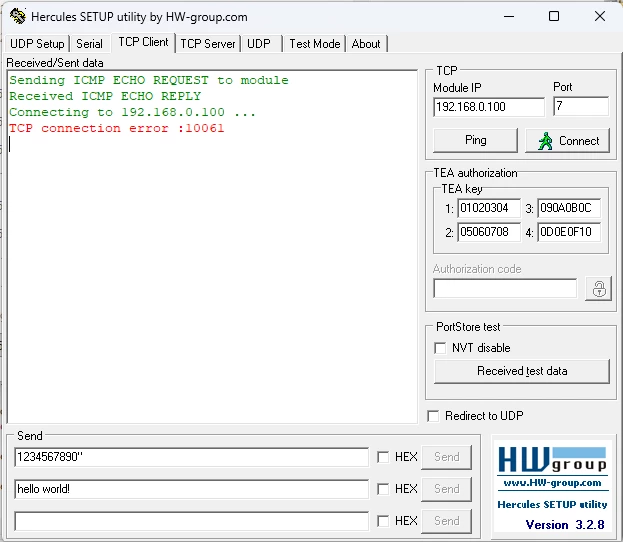Viewport: 623px width, 542px height.
Task: Select the TCP Client tab
Action: pyautogui.click(x=143, y=42)
